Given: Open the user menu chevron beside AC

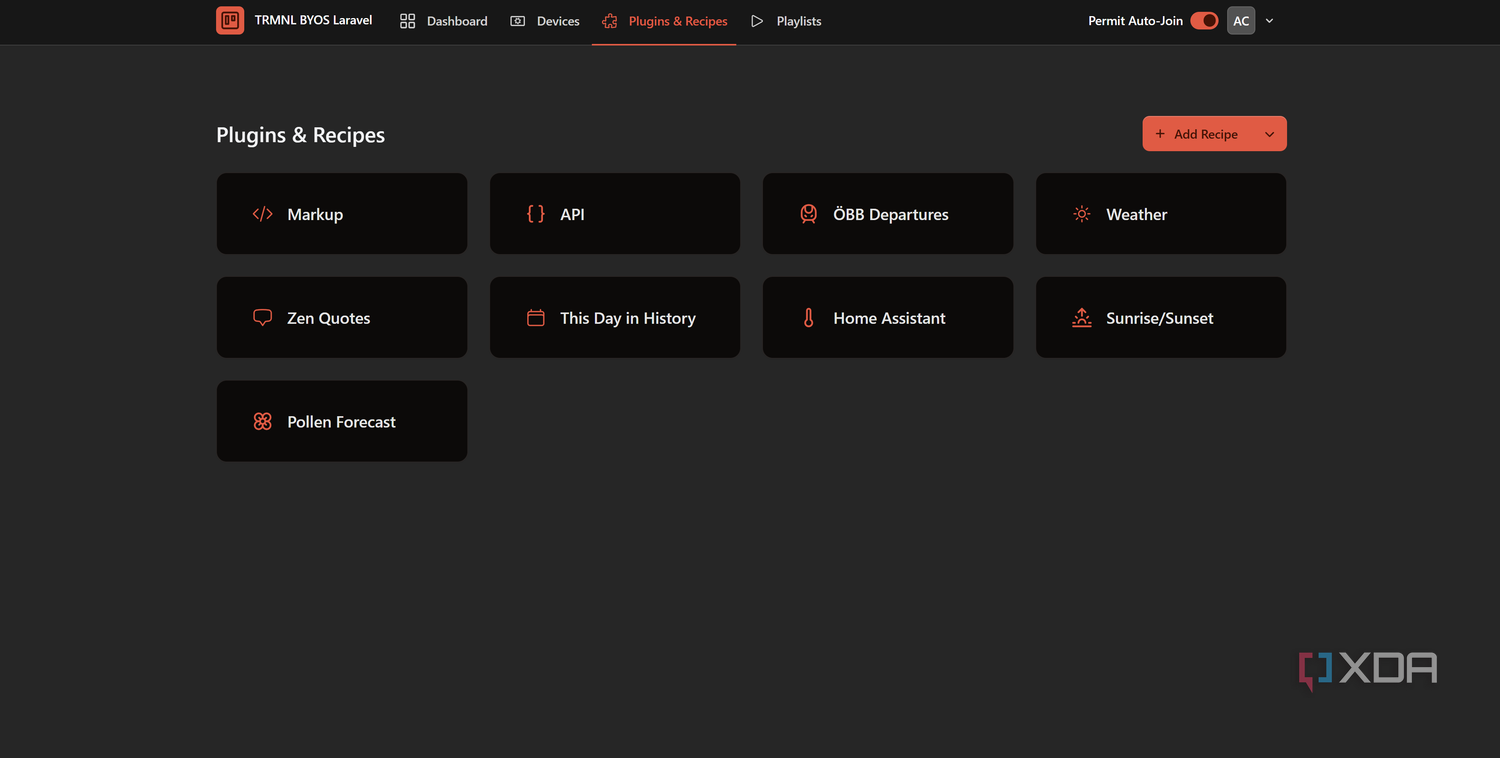Looking at the screenshot, I should [1270, 21].
